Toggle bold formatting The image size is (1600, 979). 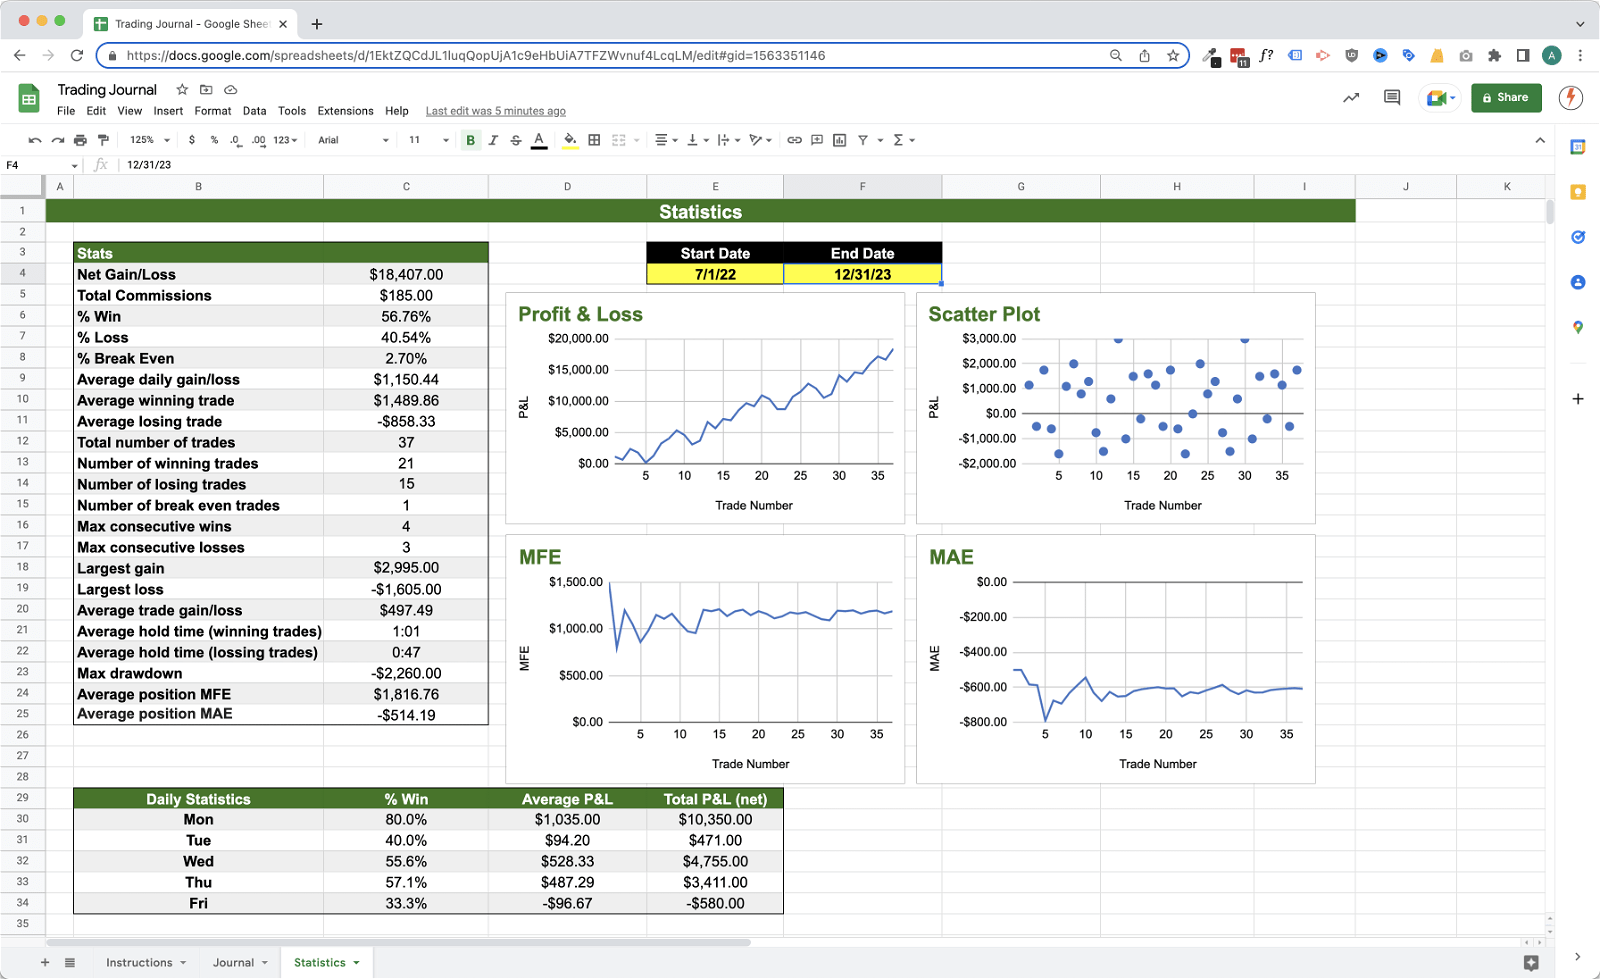coord(470,140)
